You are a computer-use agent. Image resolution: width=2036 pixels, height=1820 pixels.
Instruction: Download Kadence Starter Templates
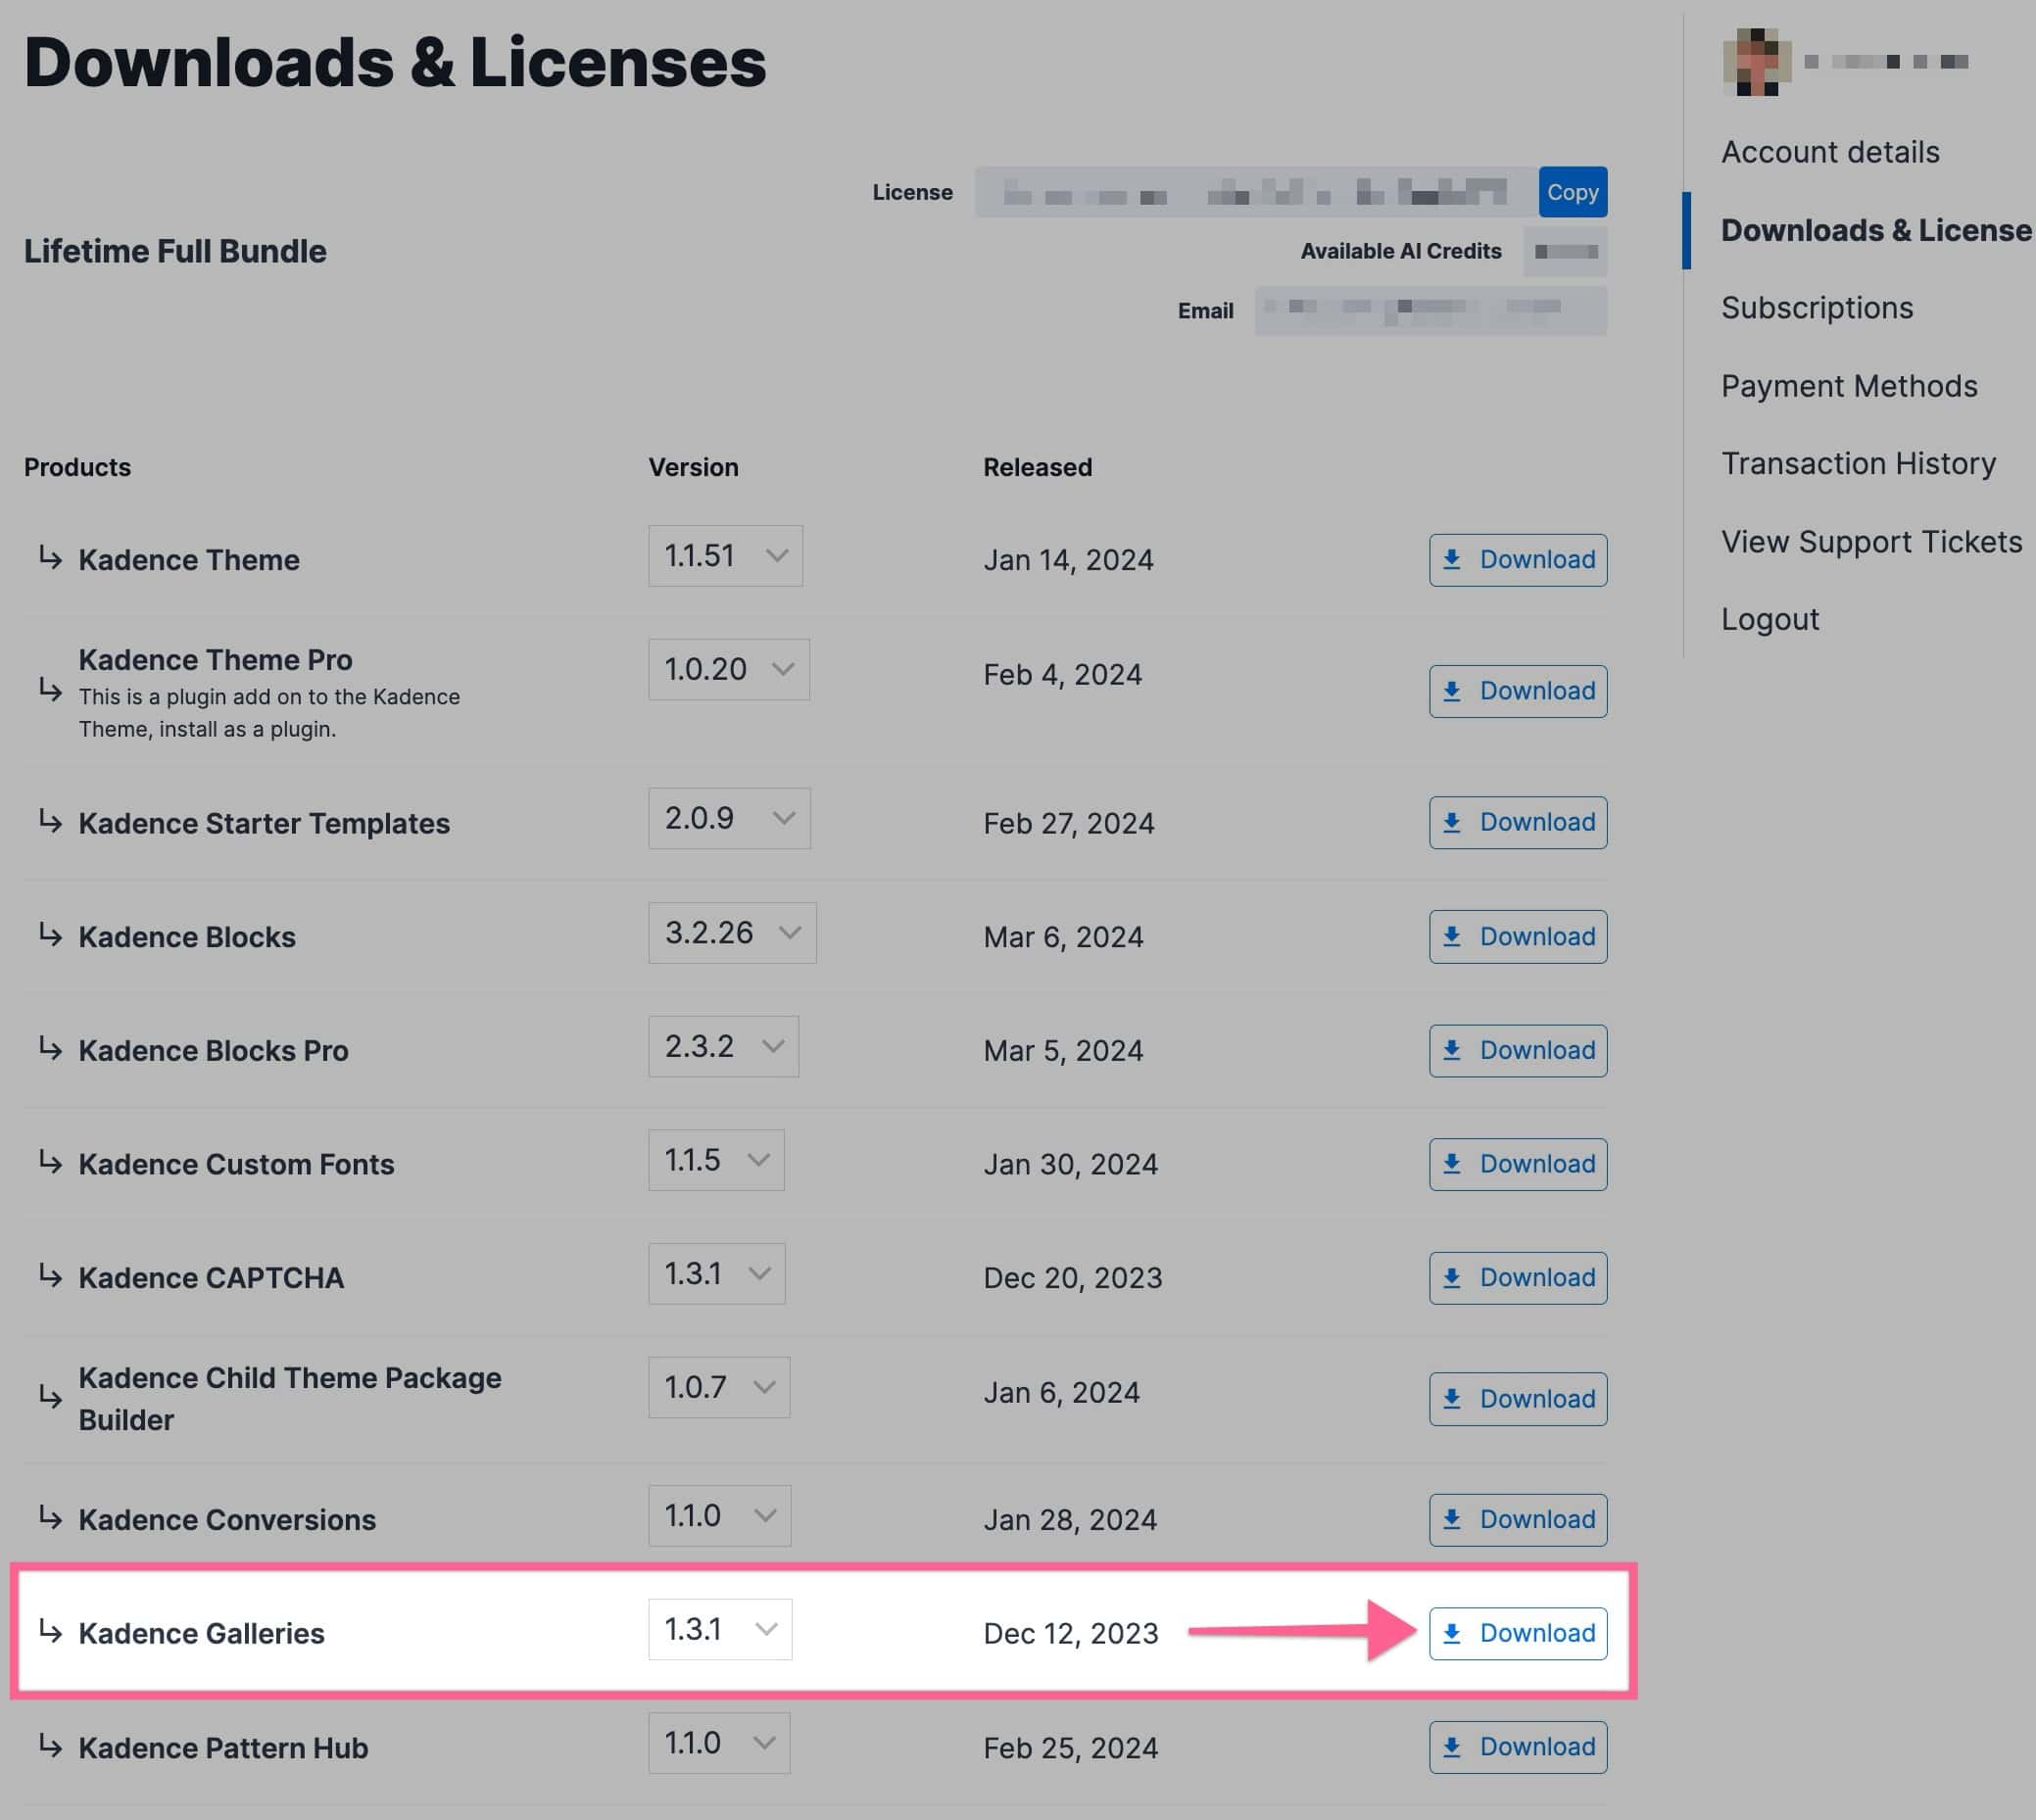[1518, 823]
